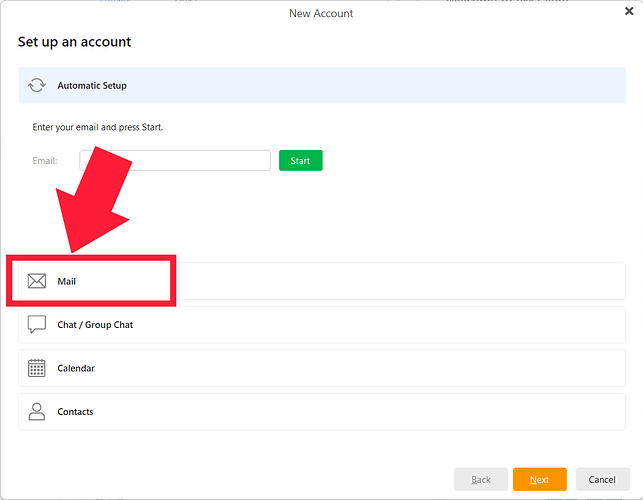Image resolution: width=643 pixels, height=500 pixels.
Task: Click the chat speech bubble icon
Action: pos(37,325)
